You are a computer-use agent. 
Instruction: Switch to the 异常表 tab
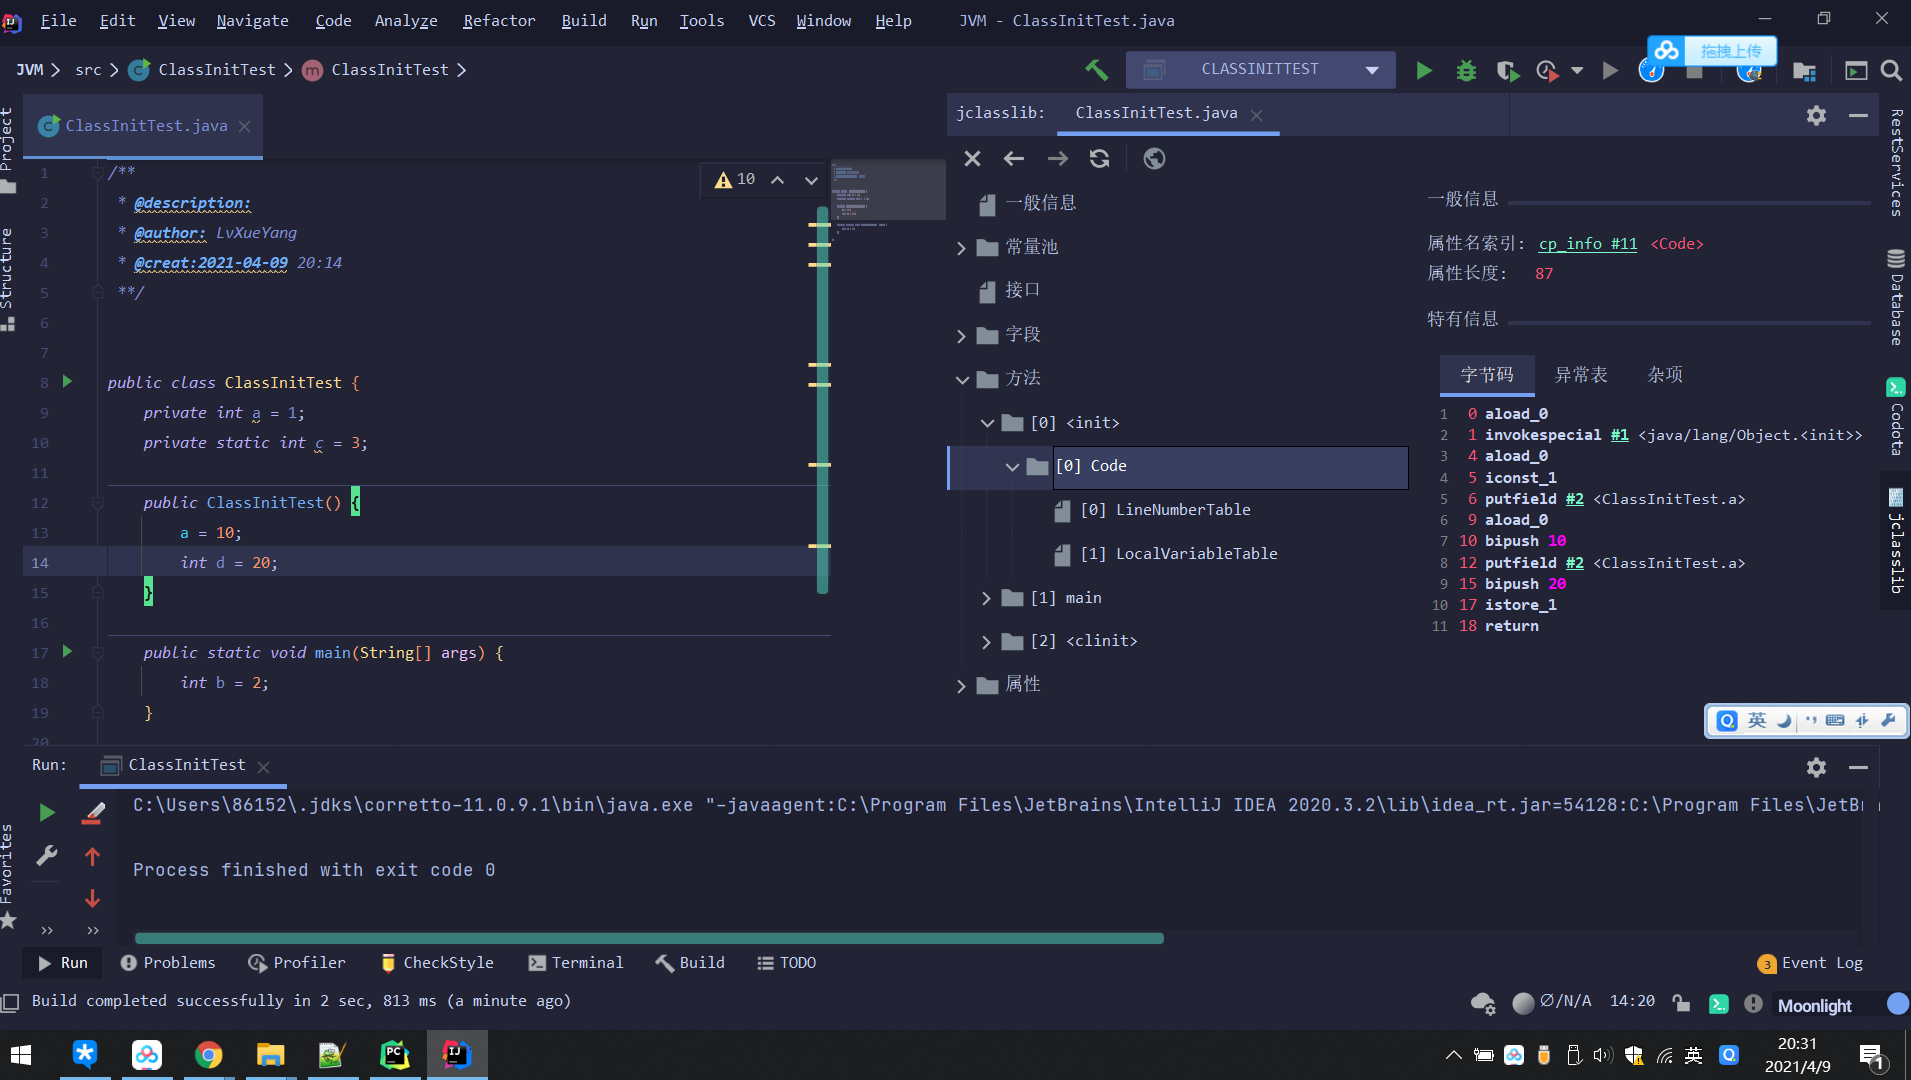[x=1581, y=375]
